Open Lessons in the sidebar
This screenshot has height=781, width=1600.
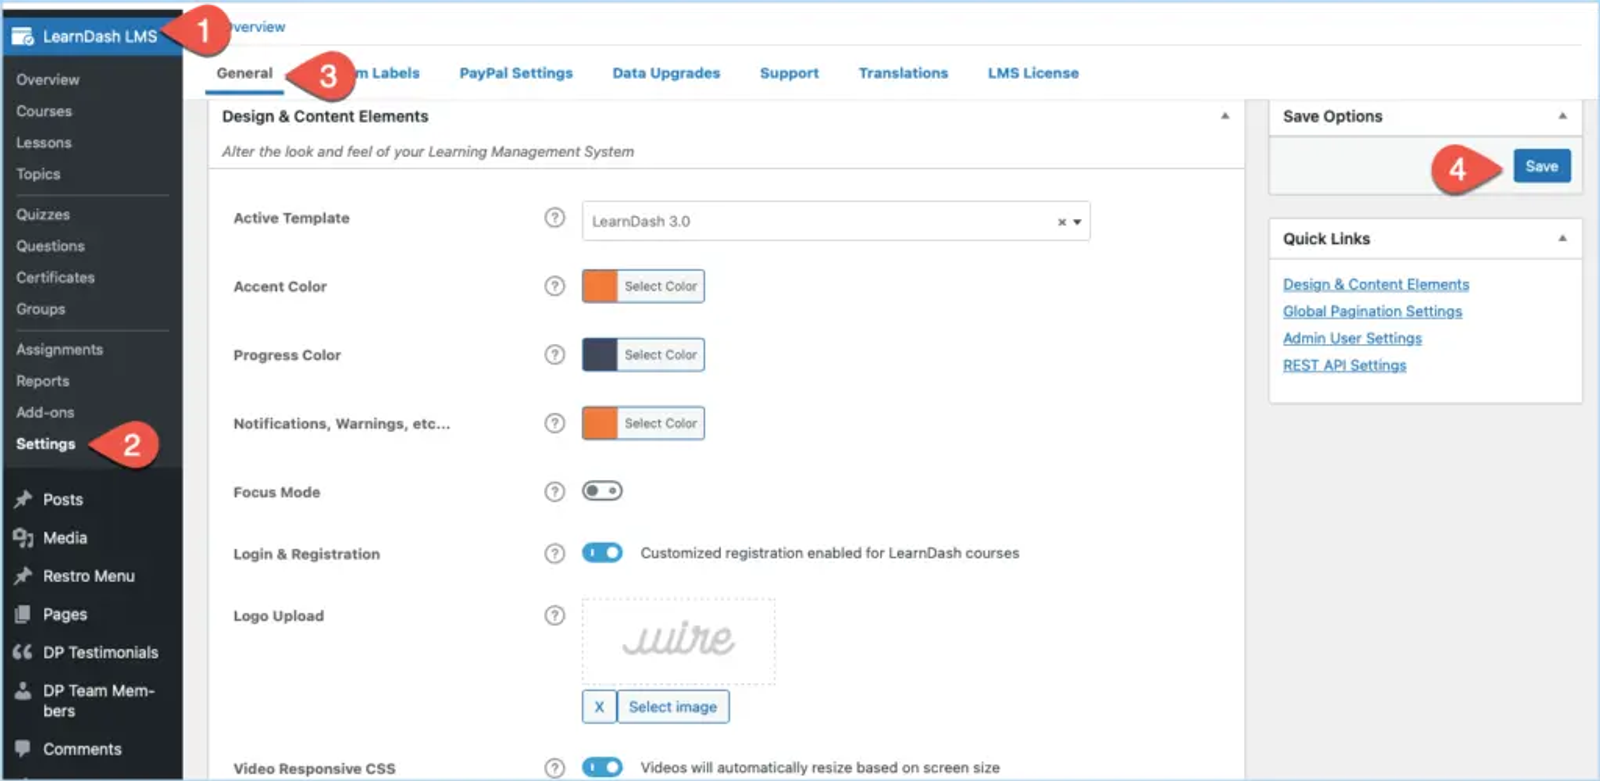pyautogui.click(x=44, y=143)
